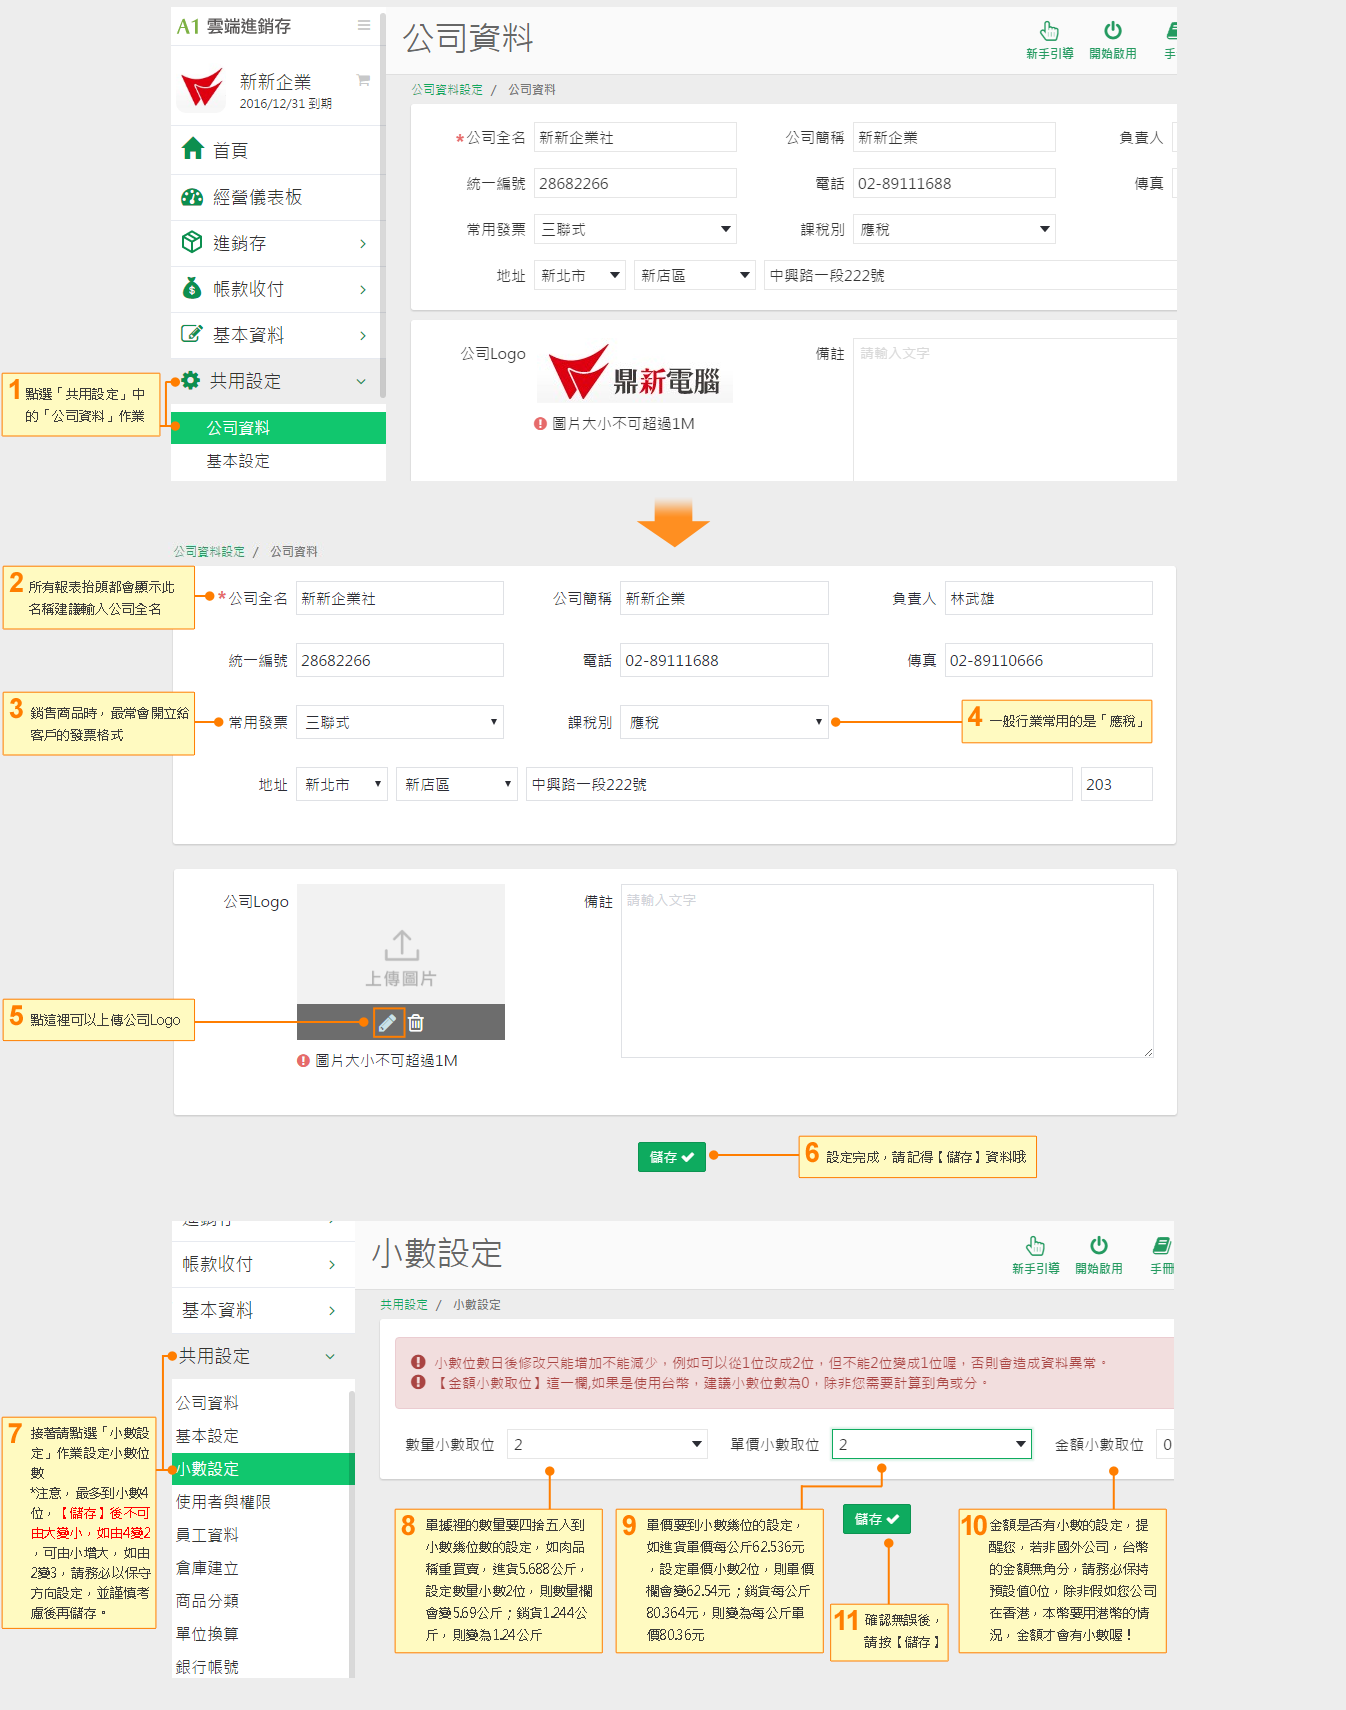
Task: Open the 常用發票 dropdown showing 三聯式
Action: click(x=399, y=722)
